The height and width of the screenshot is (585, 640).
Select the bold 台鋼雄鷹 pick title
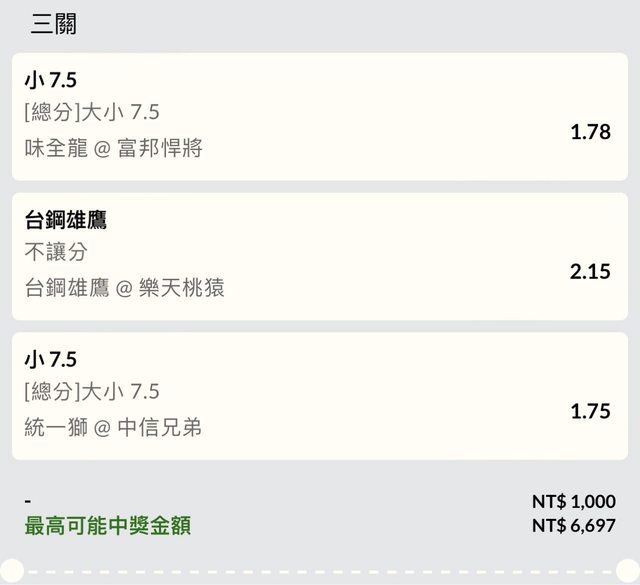[66, 220]
